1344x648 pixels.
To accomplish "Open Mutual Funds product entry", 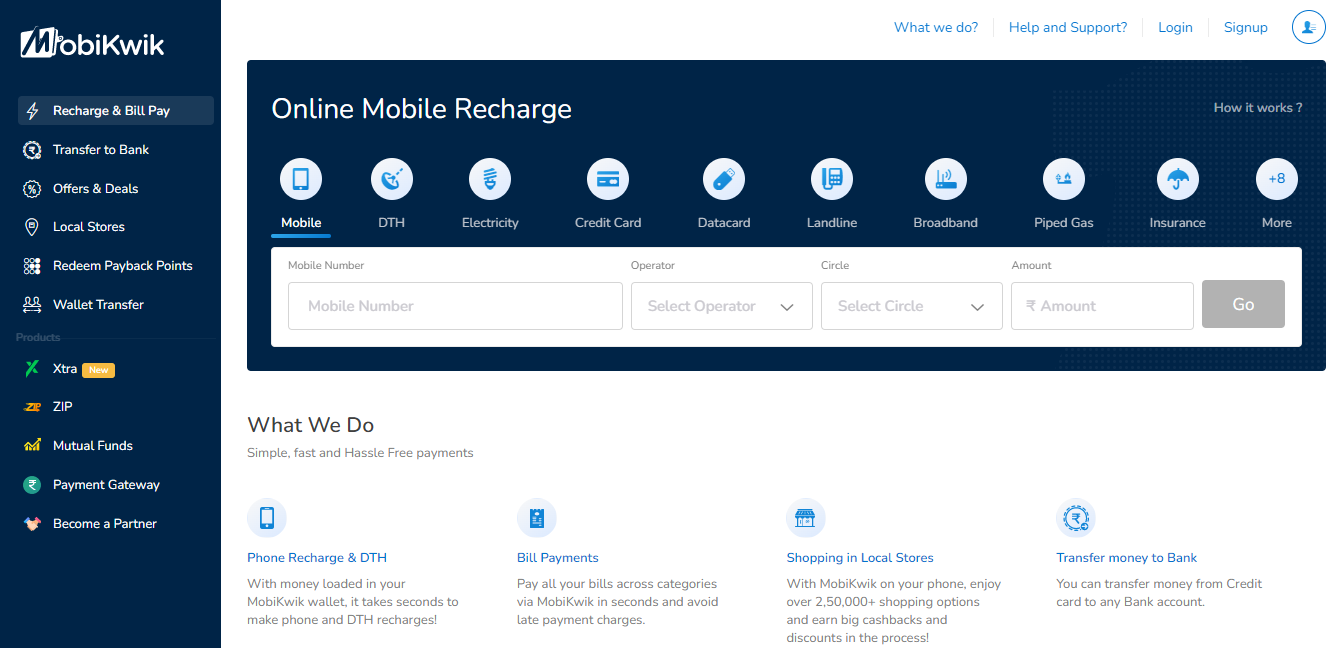I will pos(93,446).
